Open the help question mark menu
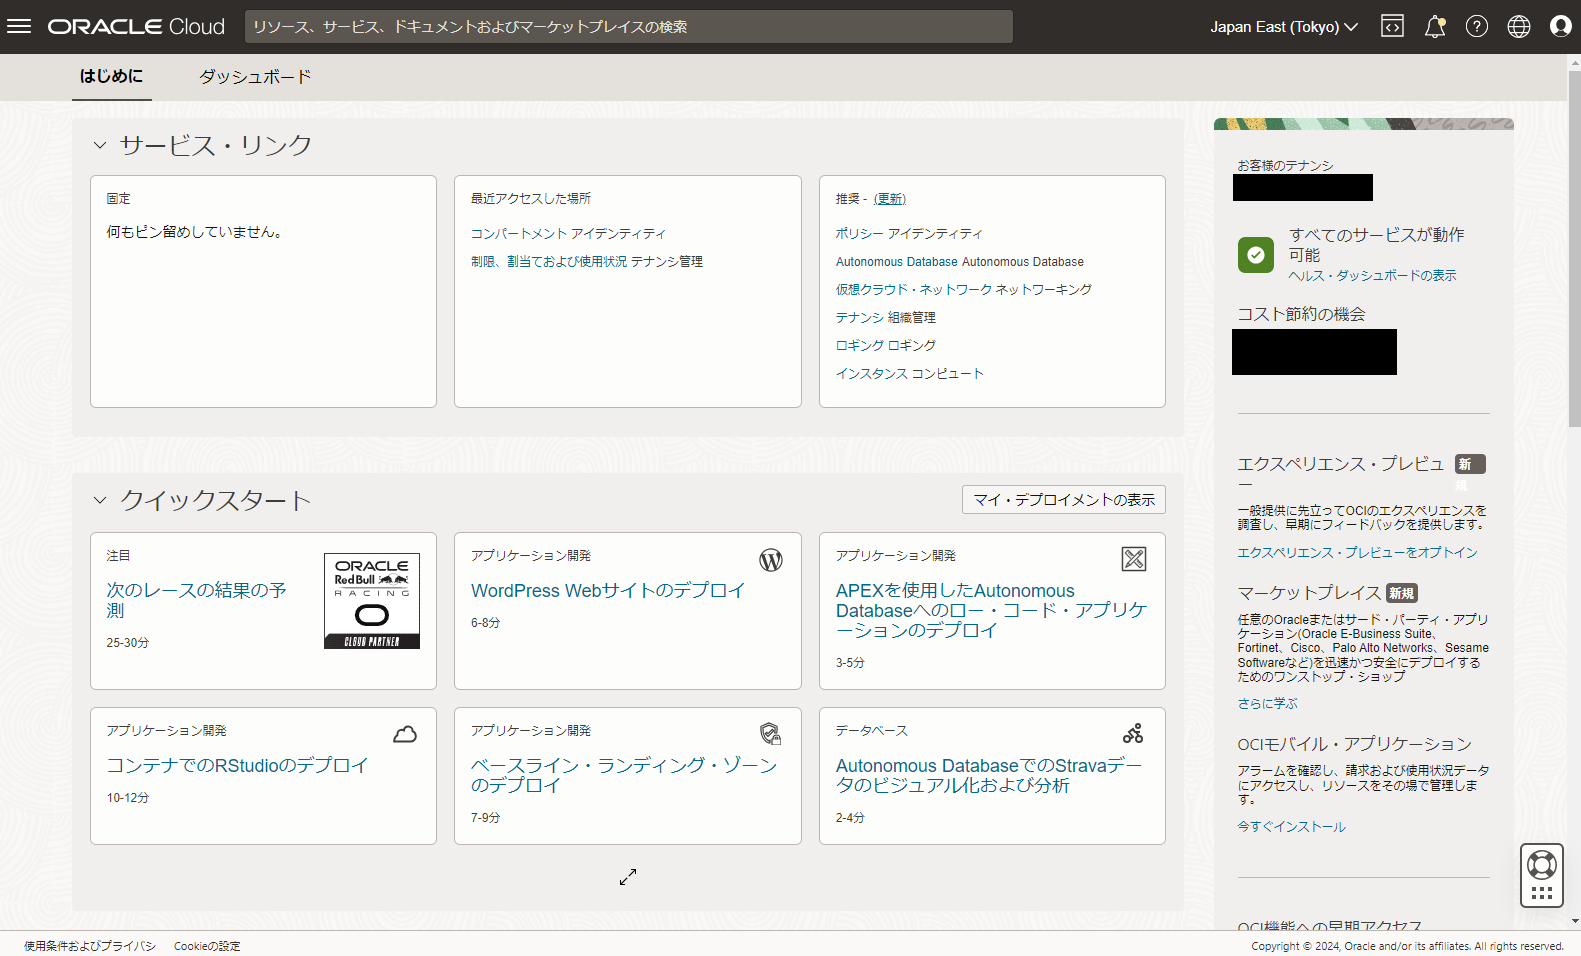This screenshot has height=956, width=1581. pos(1477,27)
